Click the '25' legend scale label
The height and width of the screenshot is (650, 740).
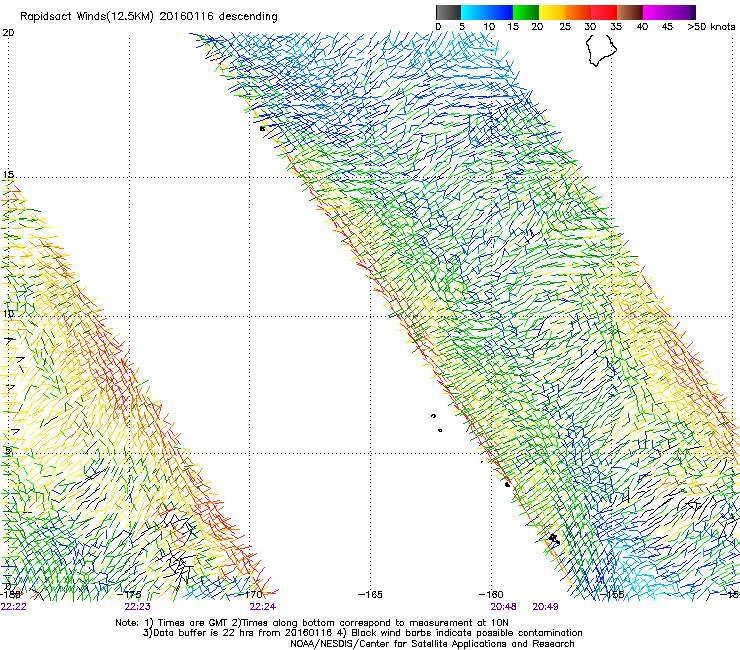pyautogui.click(x=565, y=27)
